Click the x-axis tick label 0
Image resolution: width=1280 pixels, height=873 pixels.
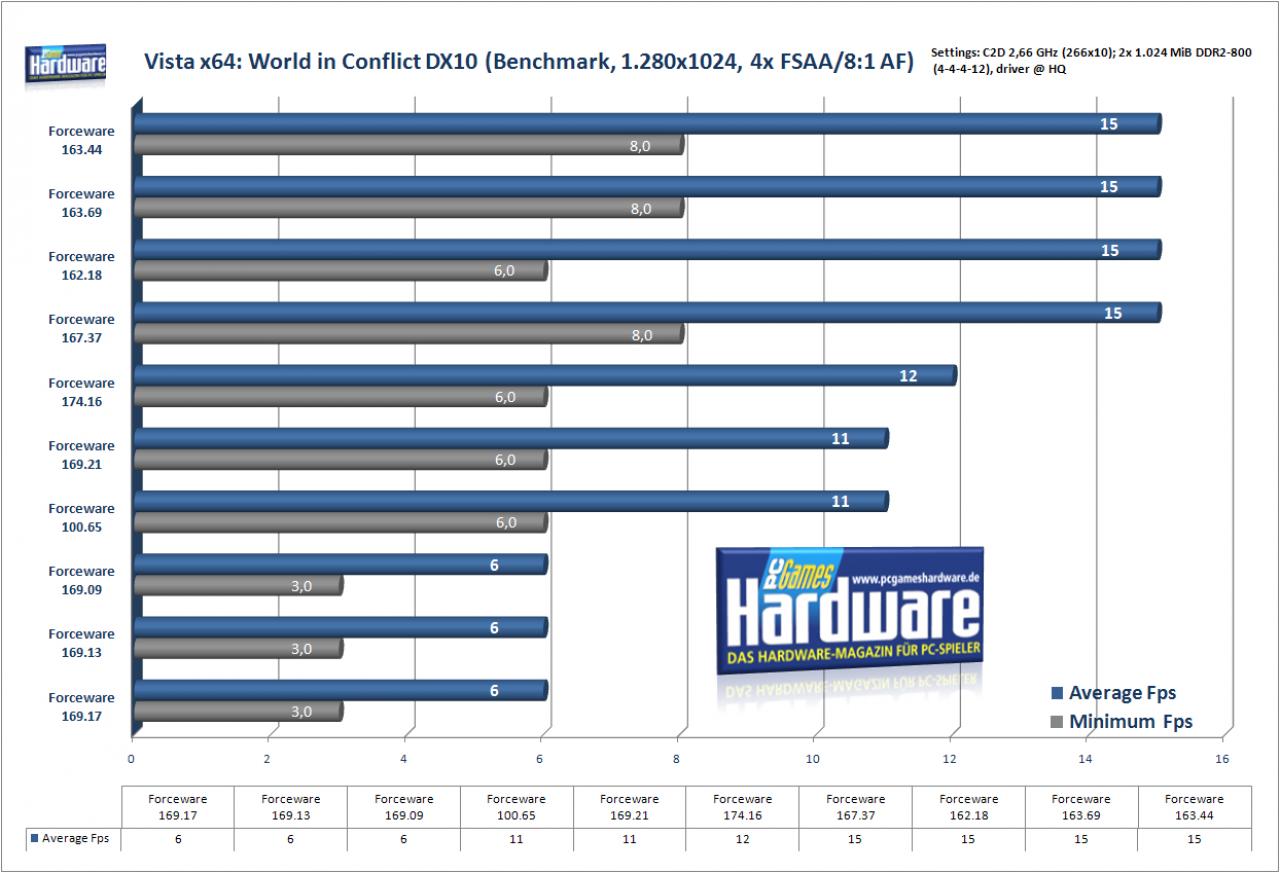pos(131,759)
